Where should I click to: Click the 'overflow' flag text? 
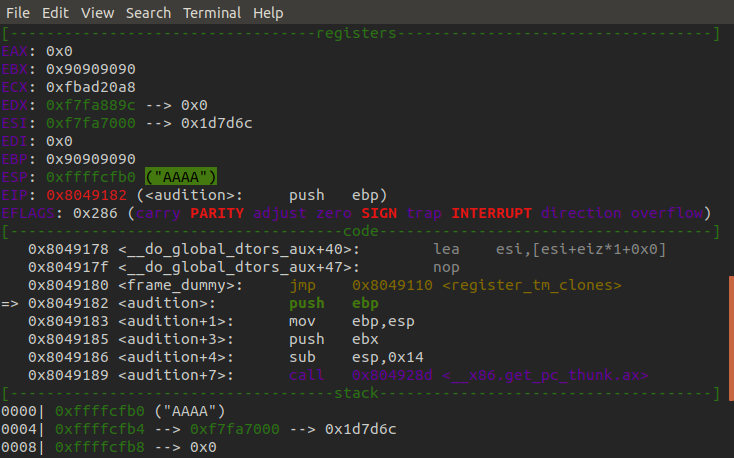coord(667,213)
